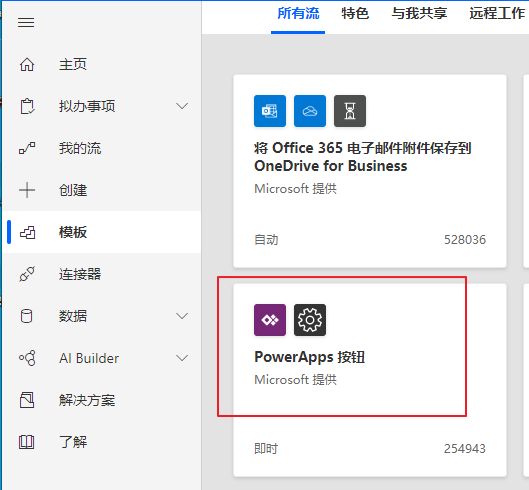Viewport: 529px width, 490px height.
Task: Open 连接器 in the sidebar
Action: coord(80,274)
